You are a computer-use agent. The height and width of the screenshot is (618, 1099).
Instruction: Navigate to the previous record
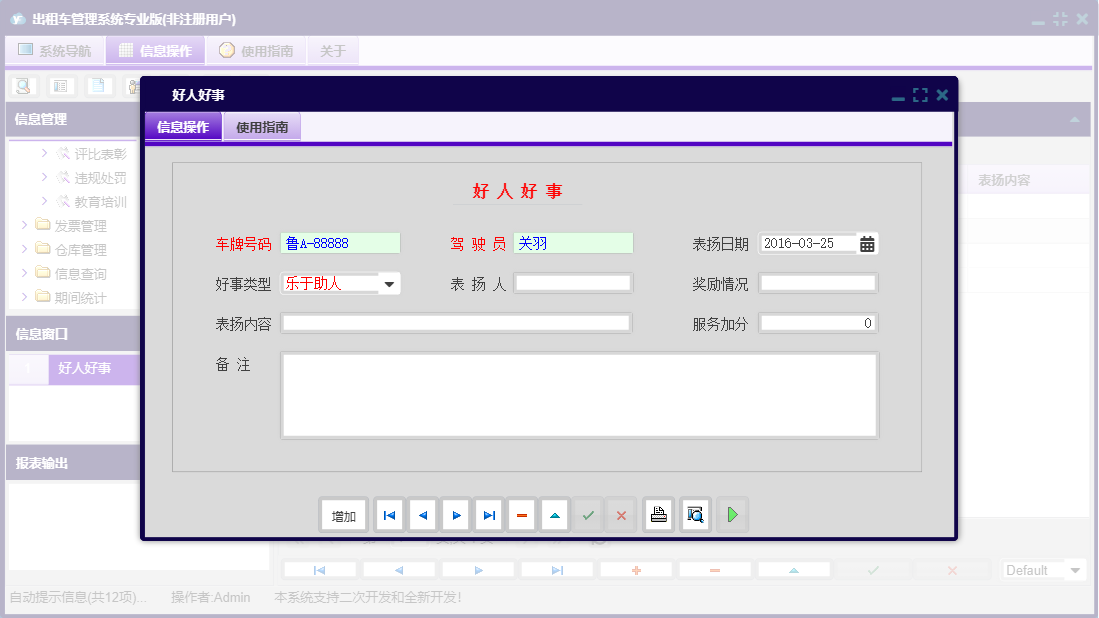422,514
